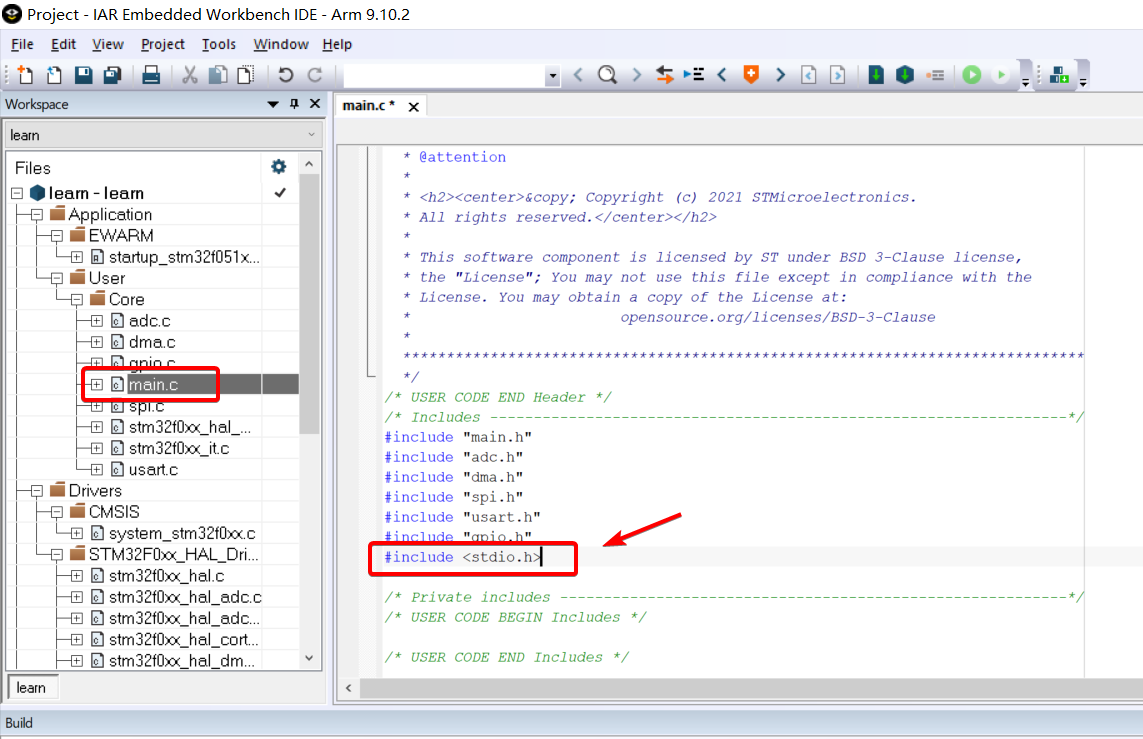Click the Save All toolbar icon

click(113, 75)
